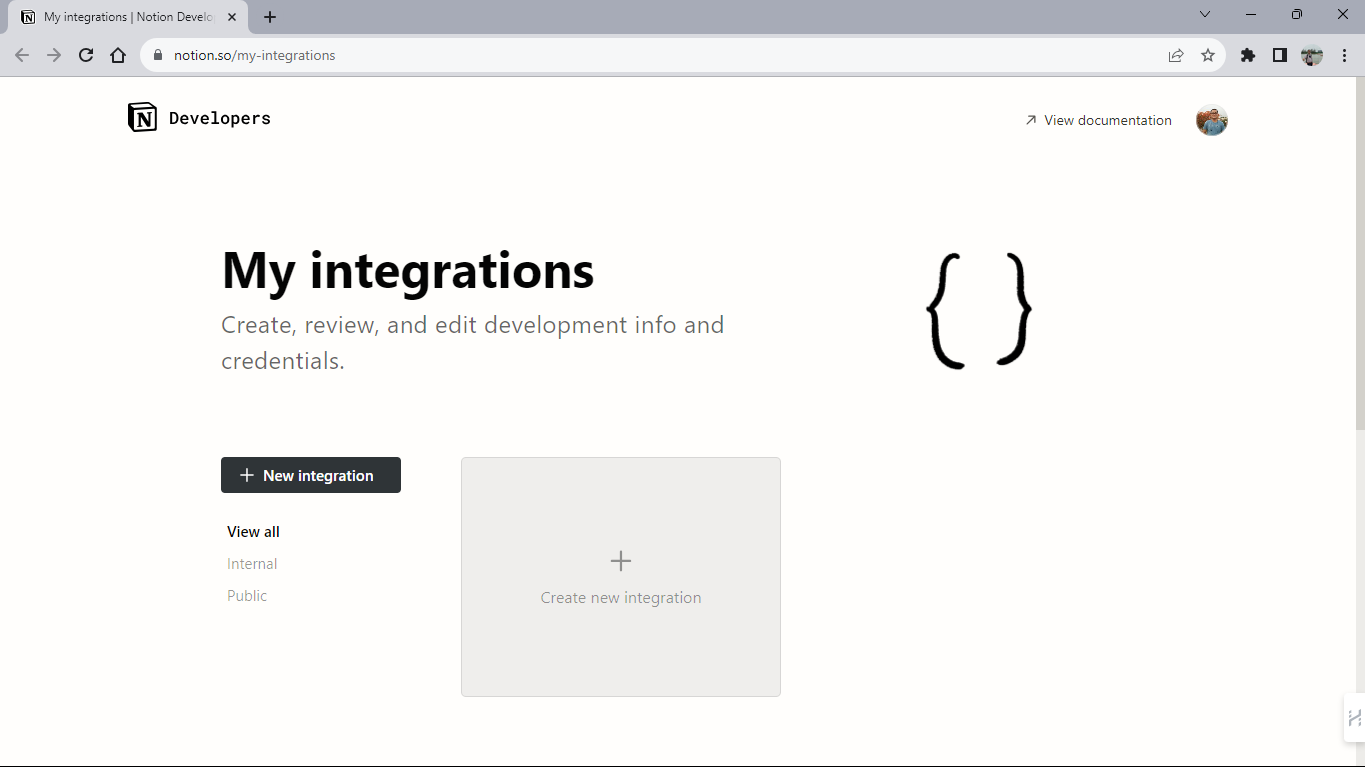Click the Developers header text
1365x767 pixels.
coord(220,118)
